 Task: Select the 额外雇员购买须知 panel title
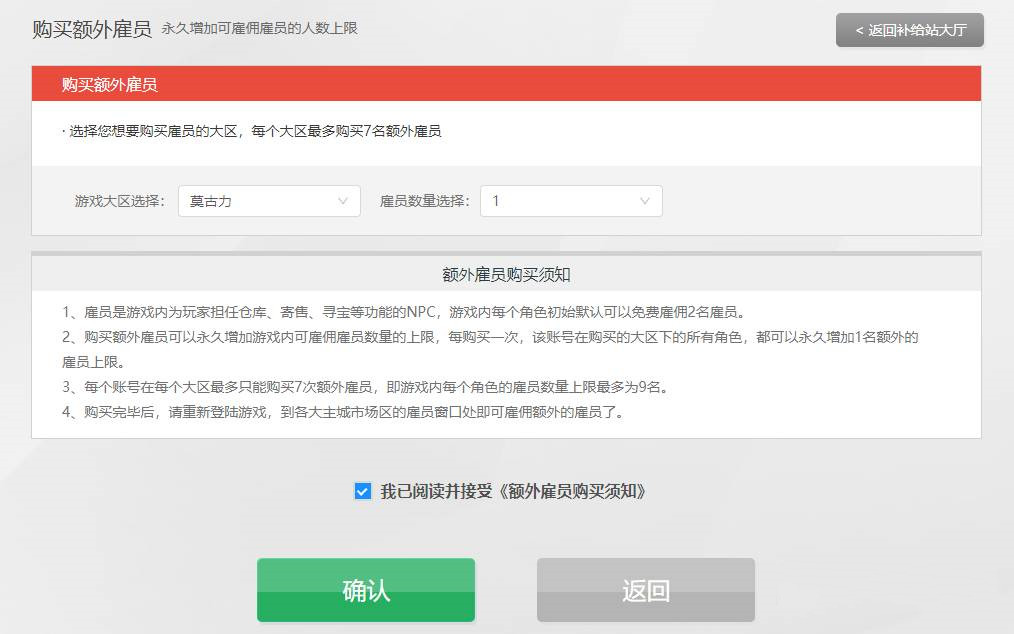(507, 274)
